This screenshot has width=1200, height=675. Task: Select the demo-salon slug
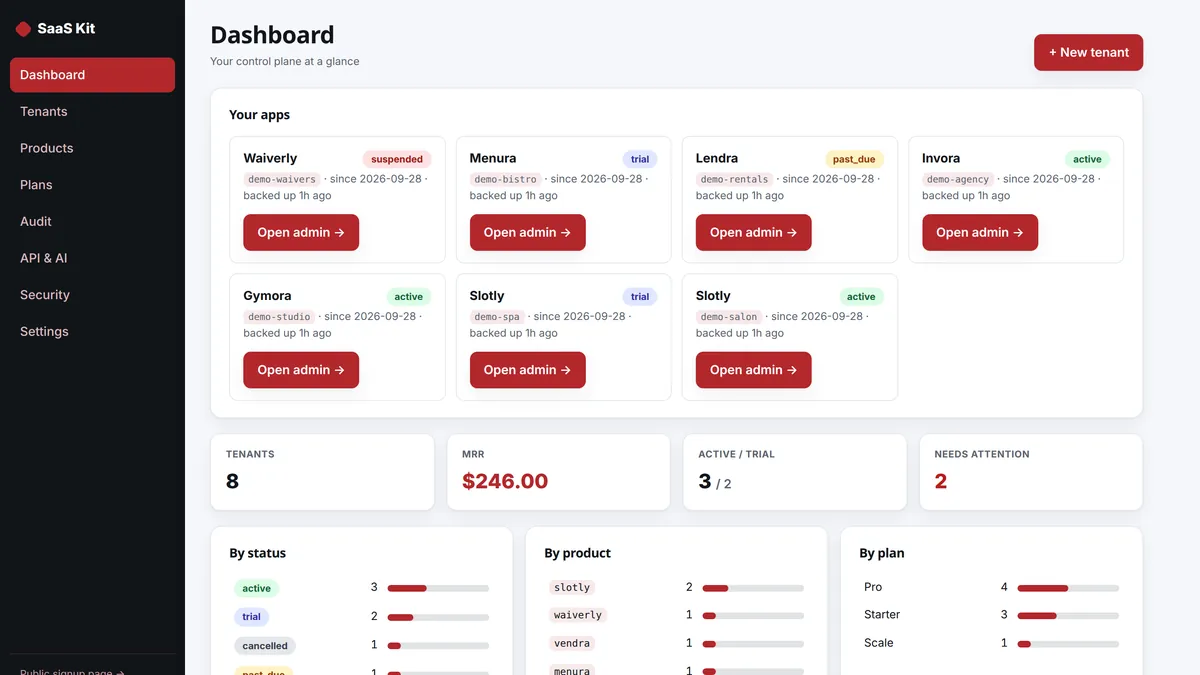click(x=729, y=317)
